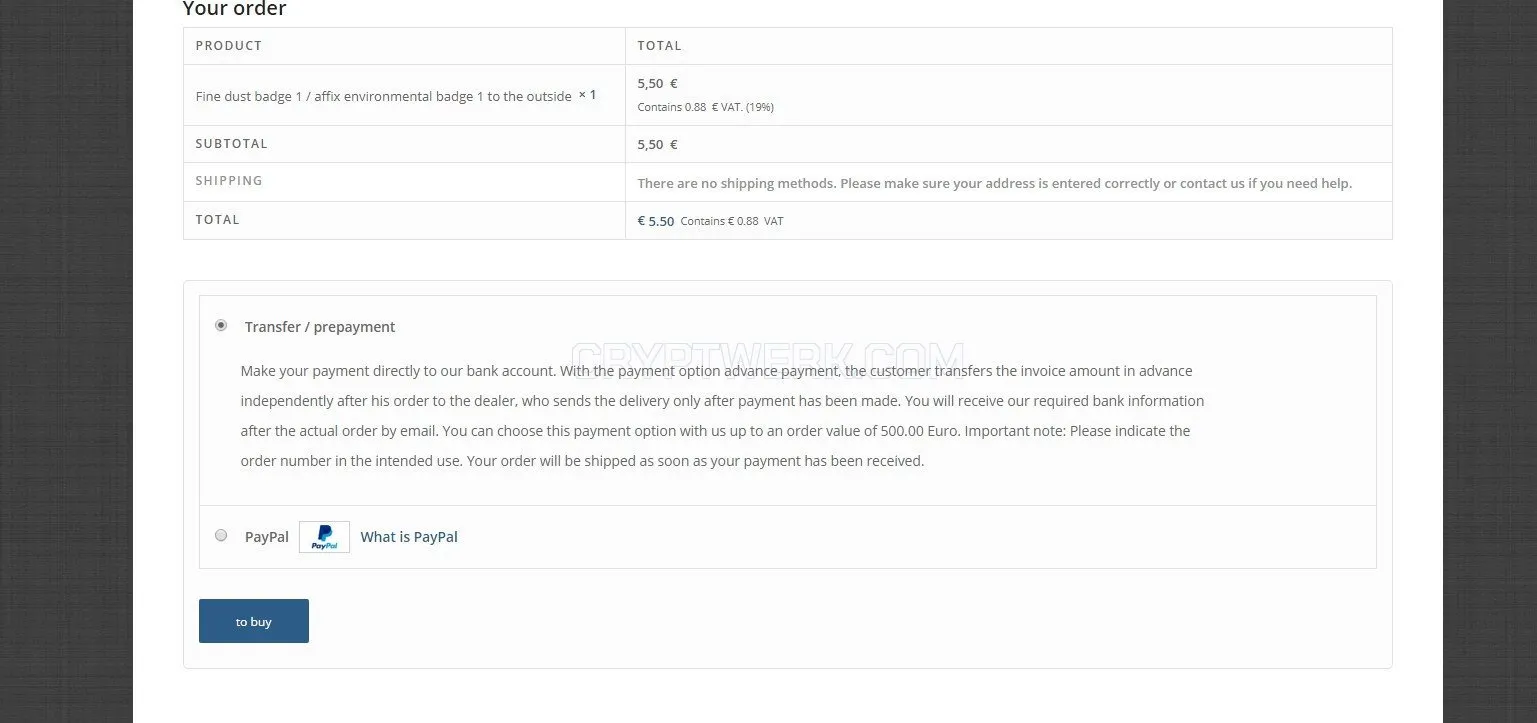Click the Contains 0.88 € VAT (19%) note
1537x723 pixels.
click(x=706, y=107)
